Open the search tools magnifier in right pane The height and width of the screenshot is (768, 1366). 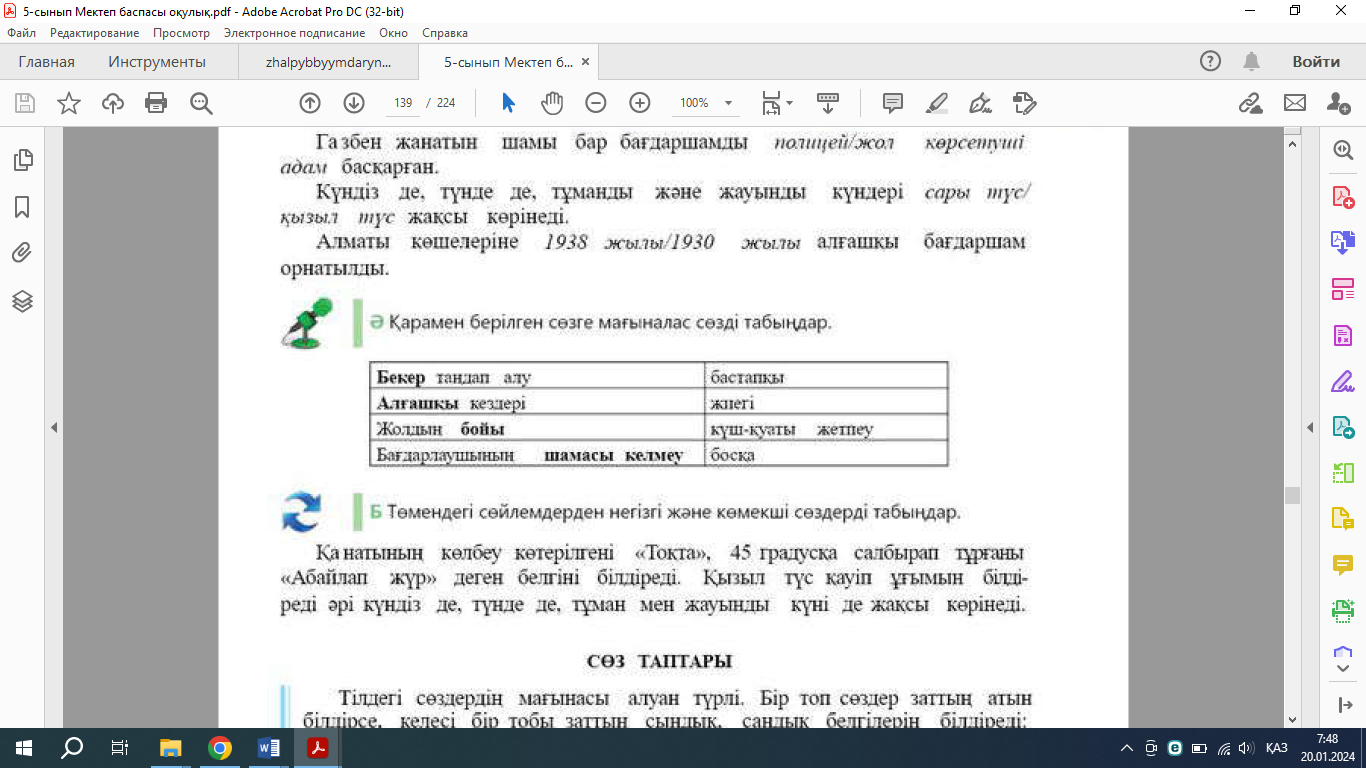pos(1342,150)
